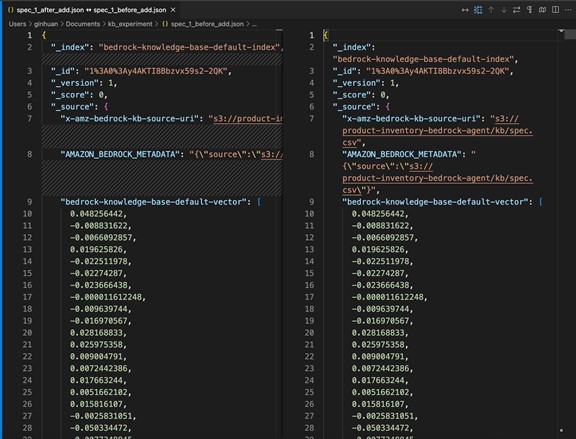Image resolution: width=576 pixels, height=439 pixels.
Task: Open product-inventory-bedrock-agent/kb/spec. link under line 8
Action: (x=438, y=178)
